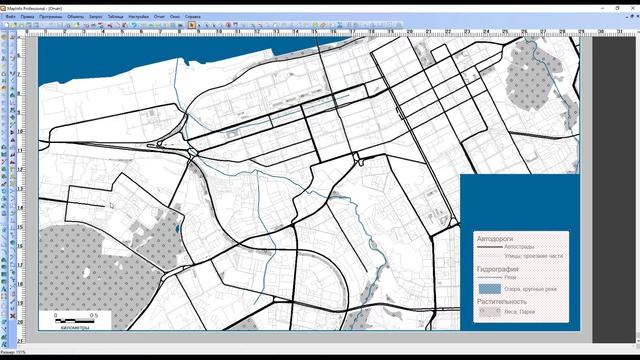
Task: Click the Улицы, проезжие части legend label
Action: 533,256
